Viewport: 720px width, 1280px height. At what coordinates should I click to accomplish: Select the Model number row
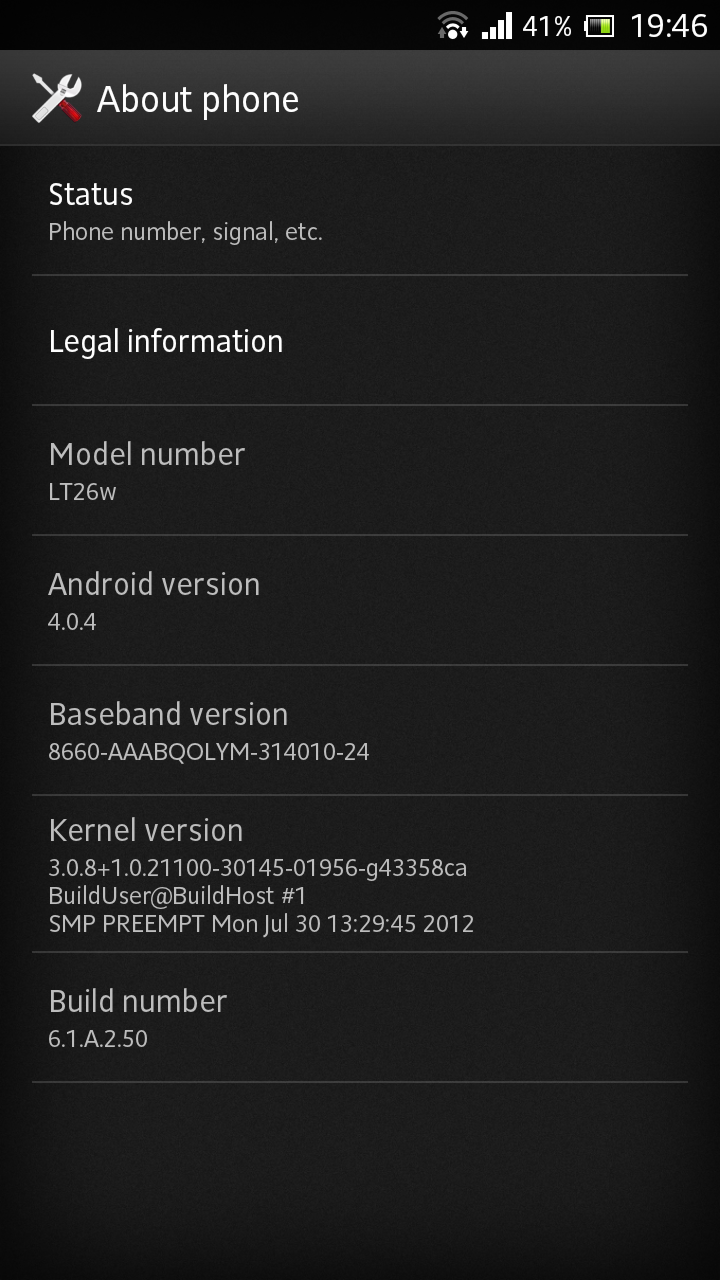click(360, 471)
